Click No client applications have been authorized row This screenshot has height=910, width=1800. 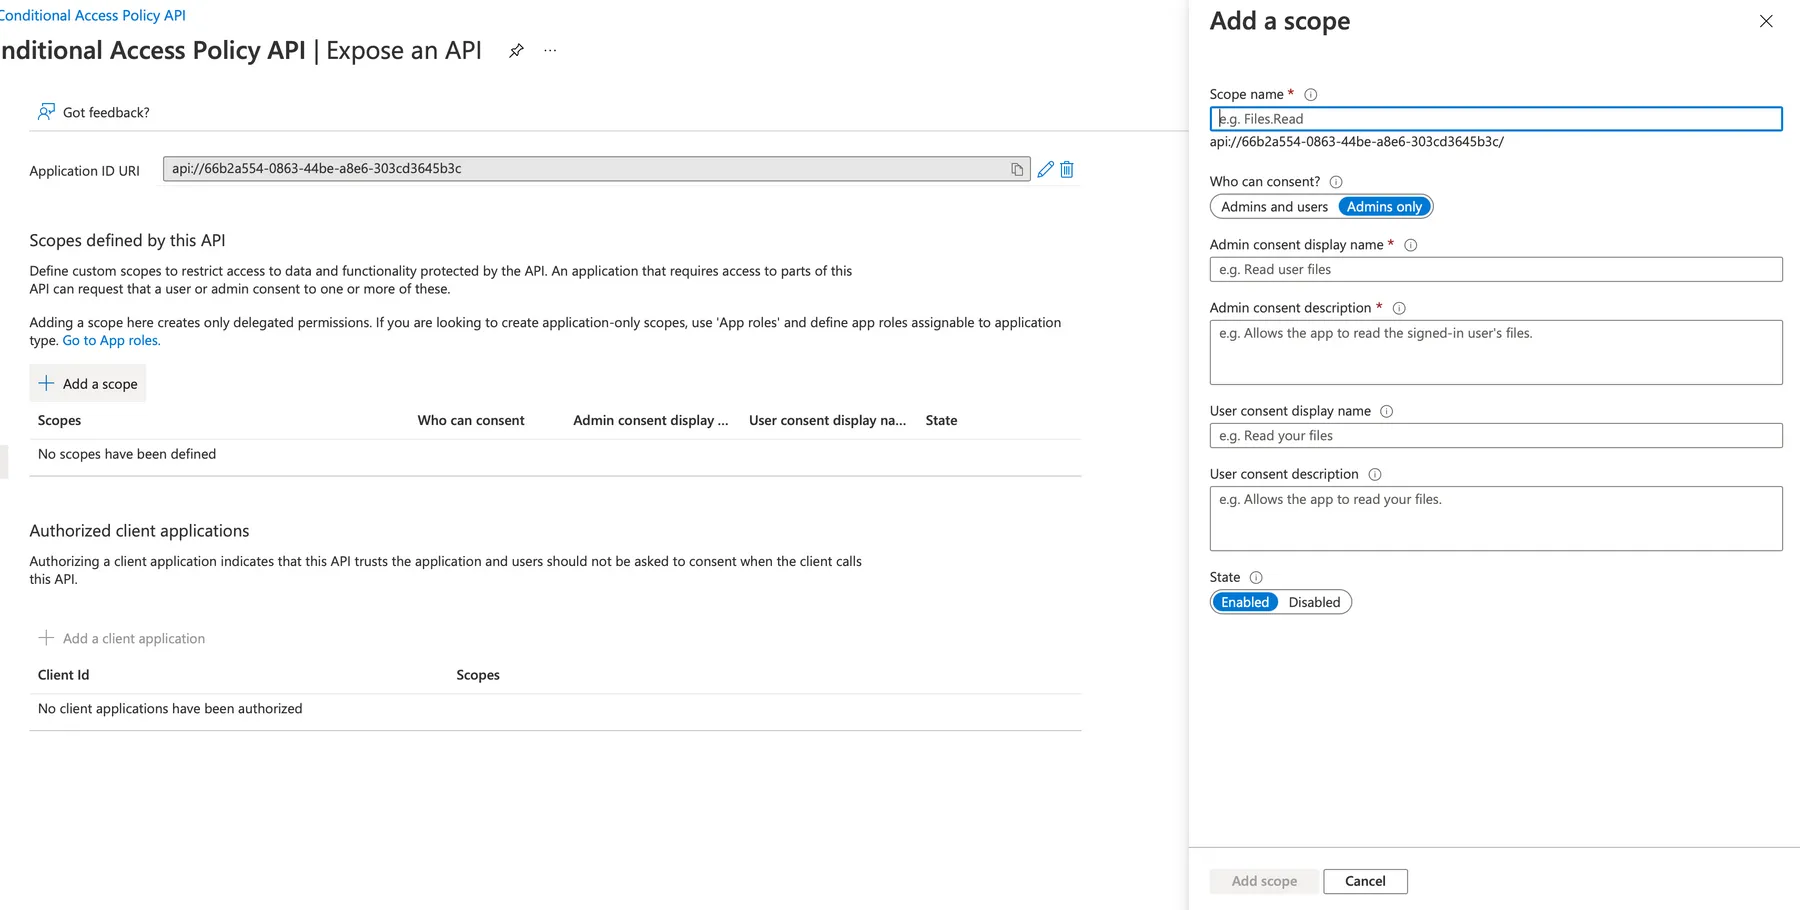pyautogui.click(x=555, y=709)
